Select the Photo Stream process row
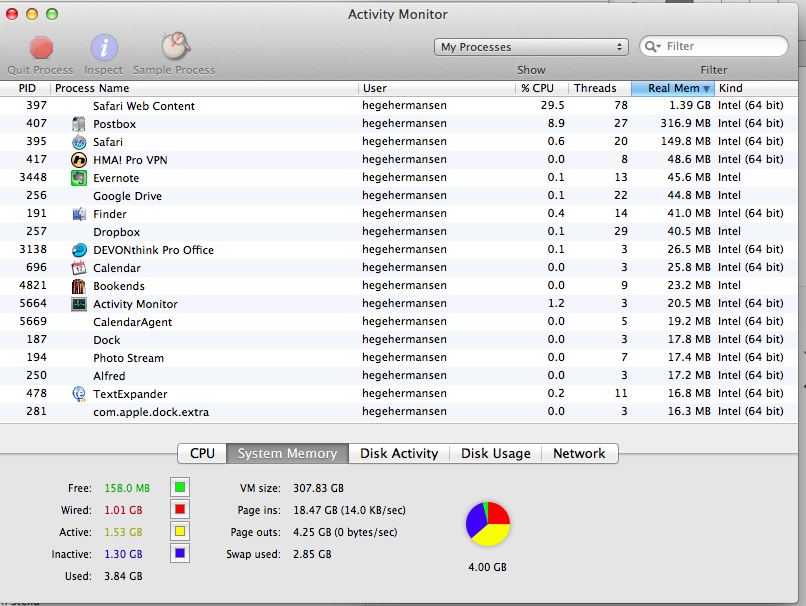806x606 pixels. pos(399,358)
